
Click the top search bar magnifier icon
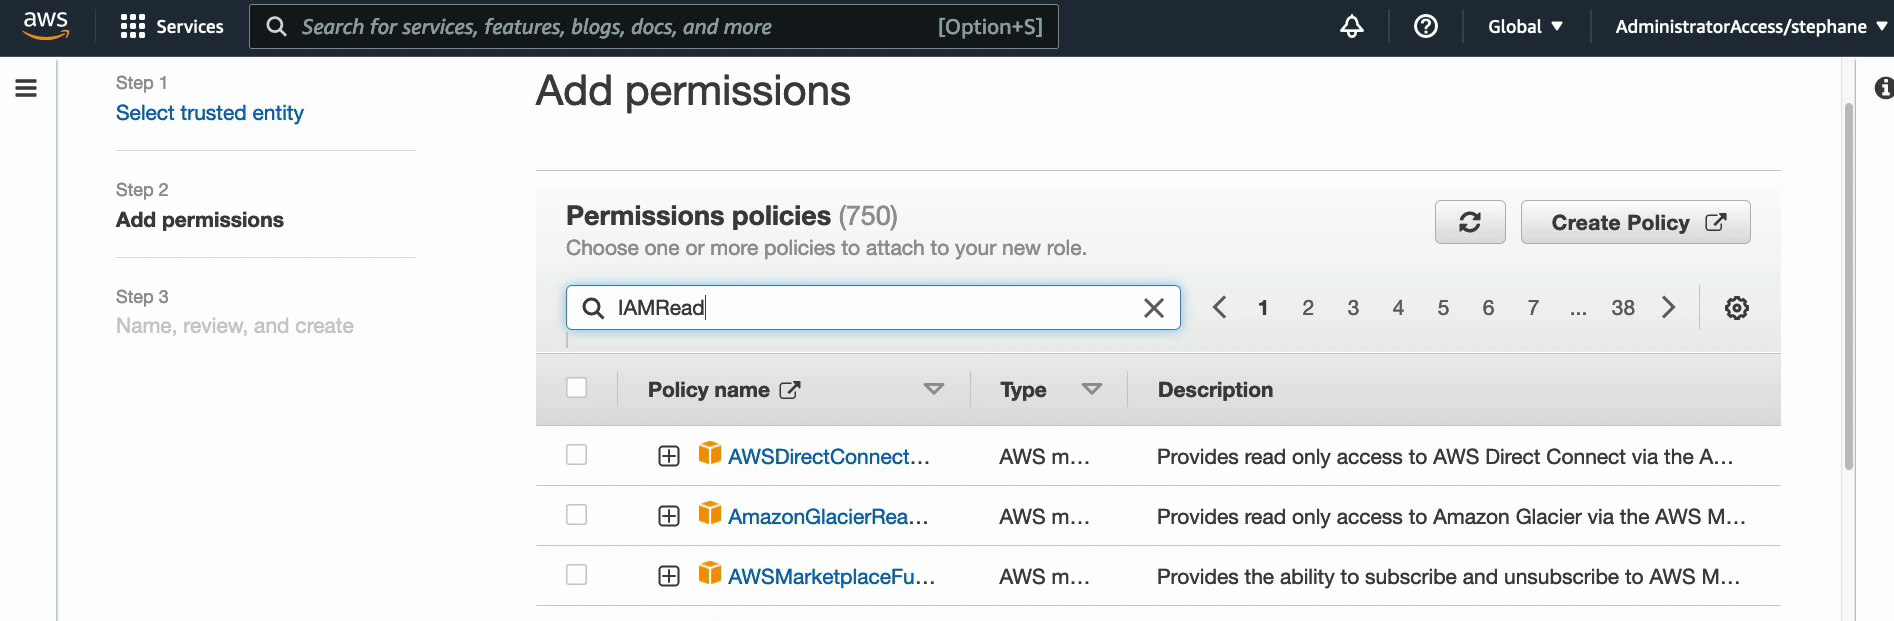coord(276,27)
